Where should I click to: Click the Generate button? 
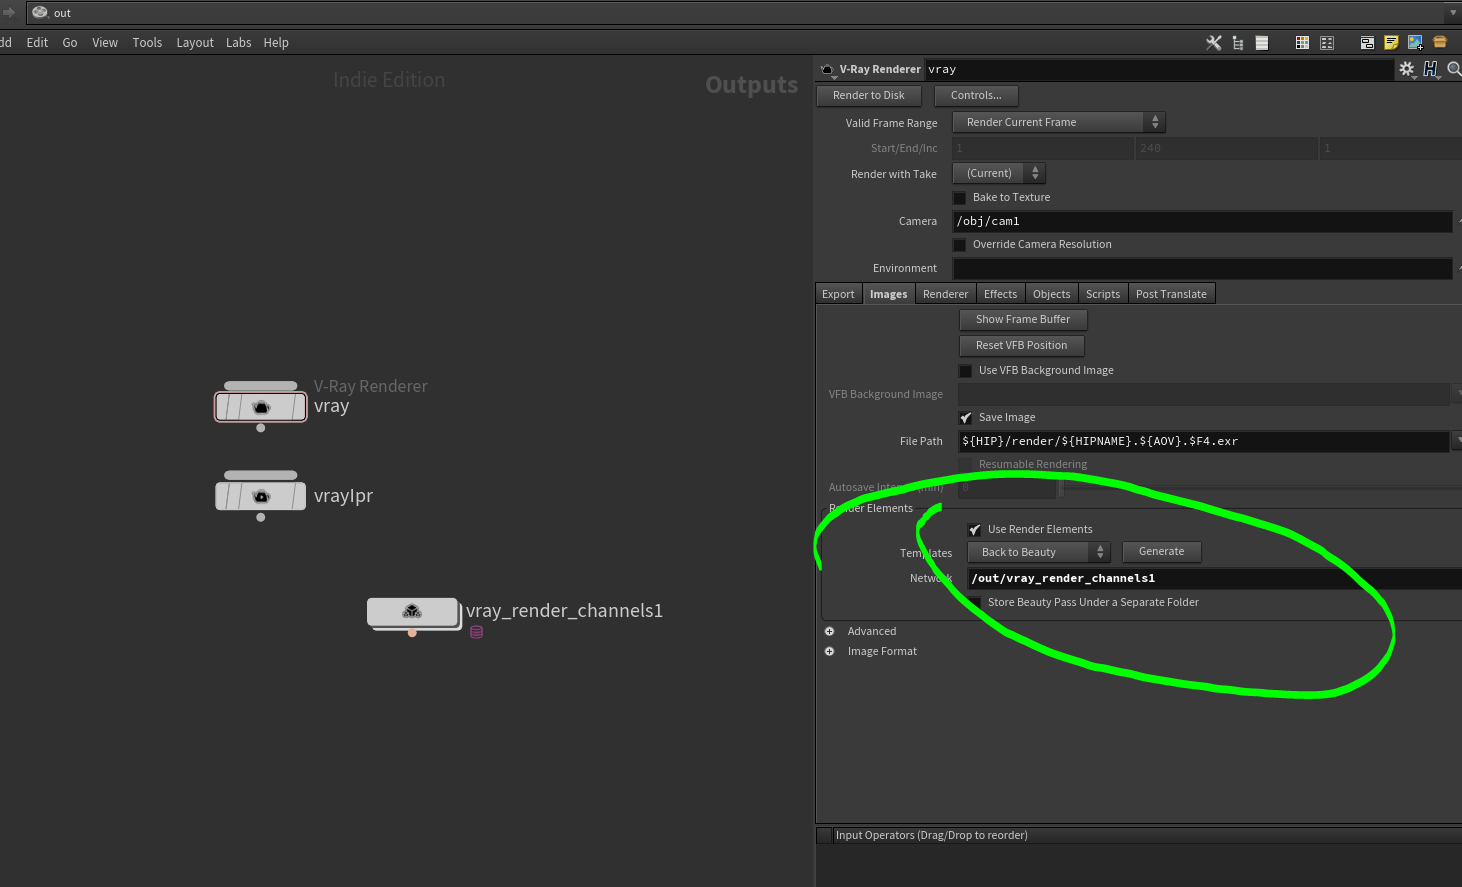pyautogui.click(x=1161, y=552)
